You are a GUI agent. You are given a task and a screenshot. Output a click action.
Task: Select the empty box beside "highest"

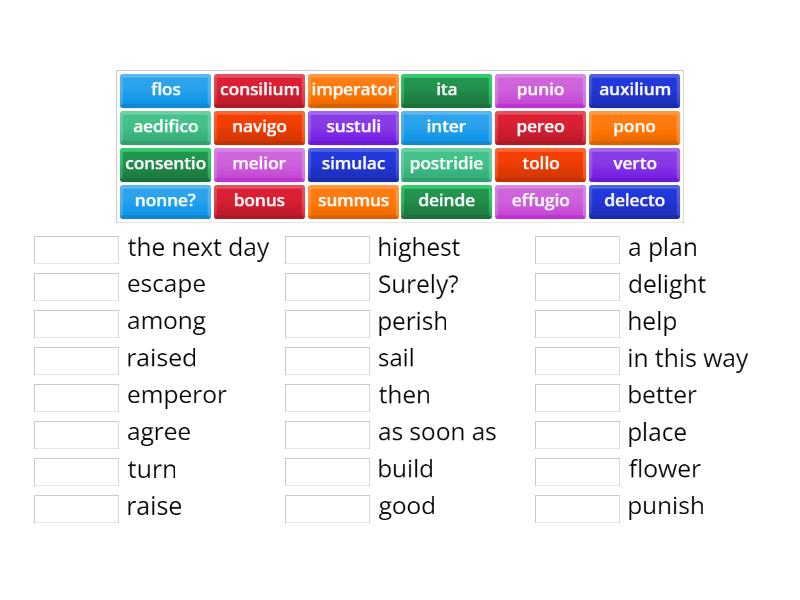(x=328, y=248)
